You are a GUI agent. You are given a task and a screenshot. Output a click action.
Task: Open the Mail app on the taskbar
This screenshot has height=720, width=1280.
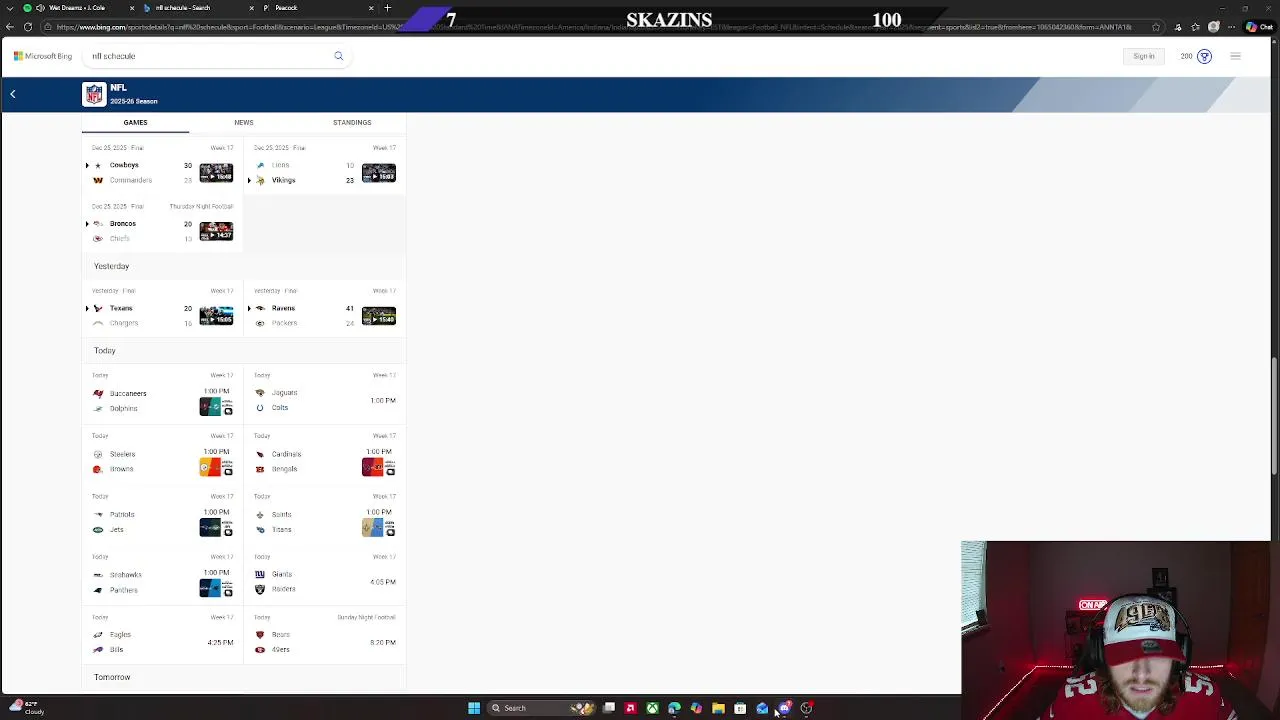(x=762, y=708)
